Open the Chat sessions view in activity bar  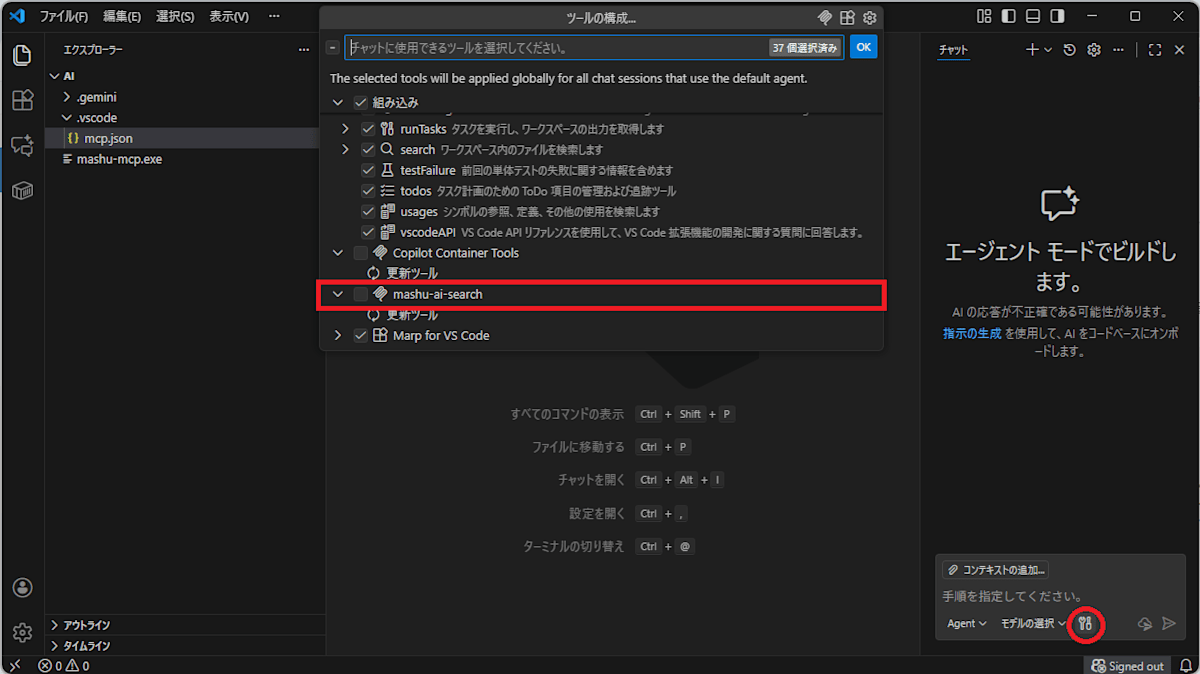22,145
